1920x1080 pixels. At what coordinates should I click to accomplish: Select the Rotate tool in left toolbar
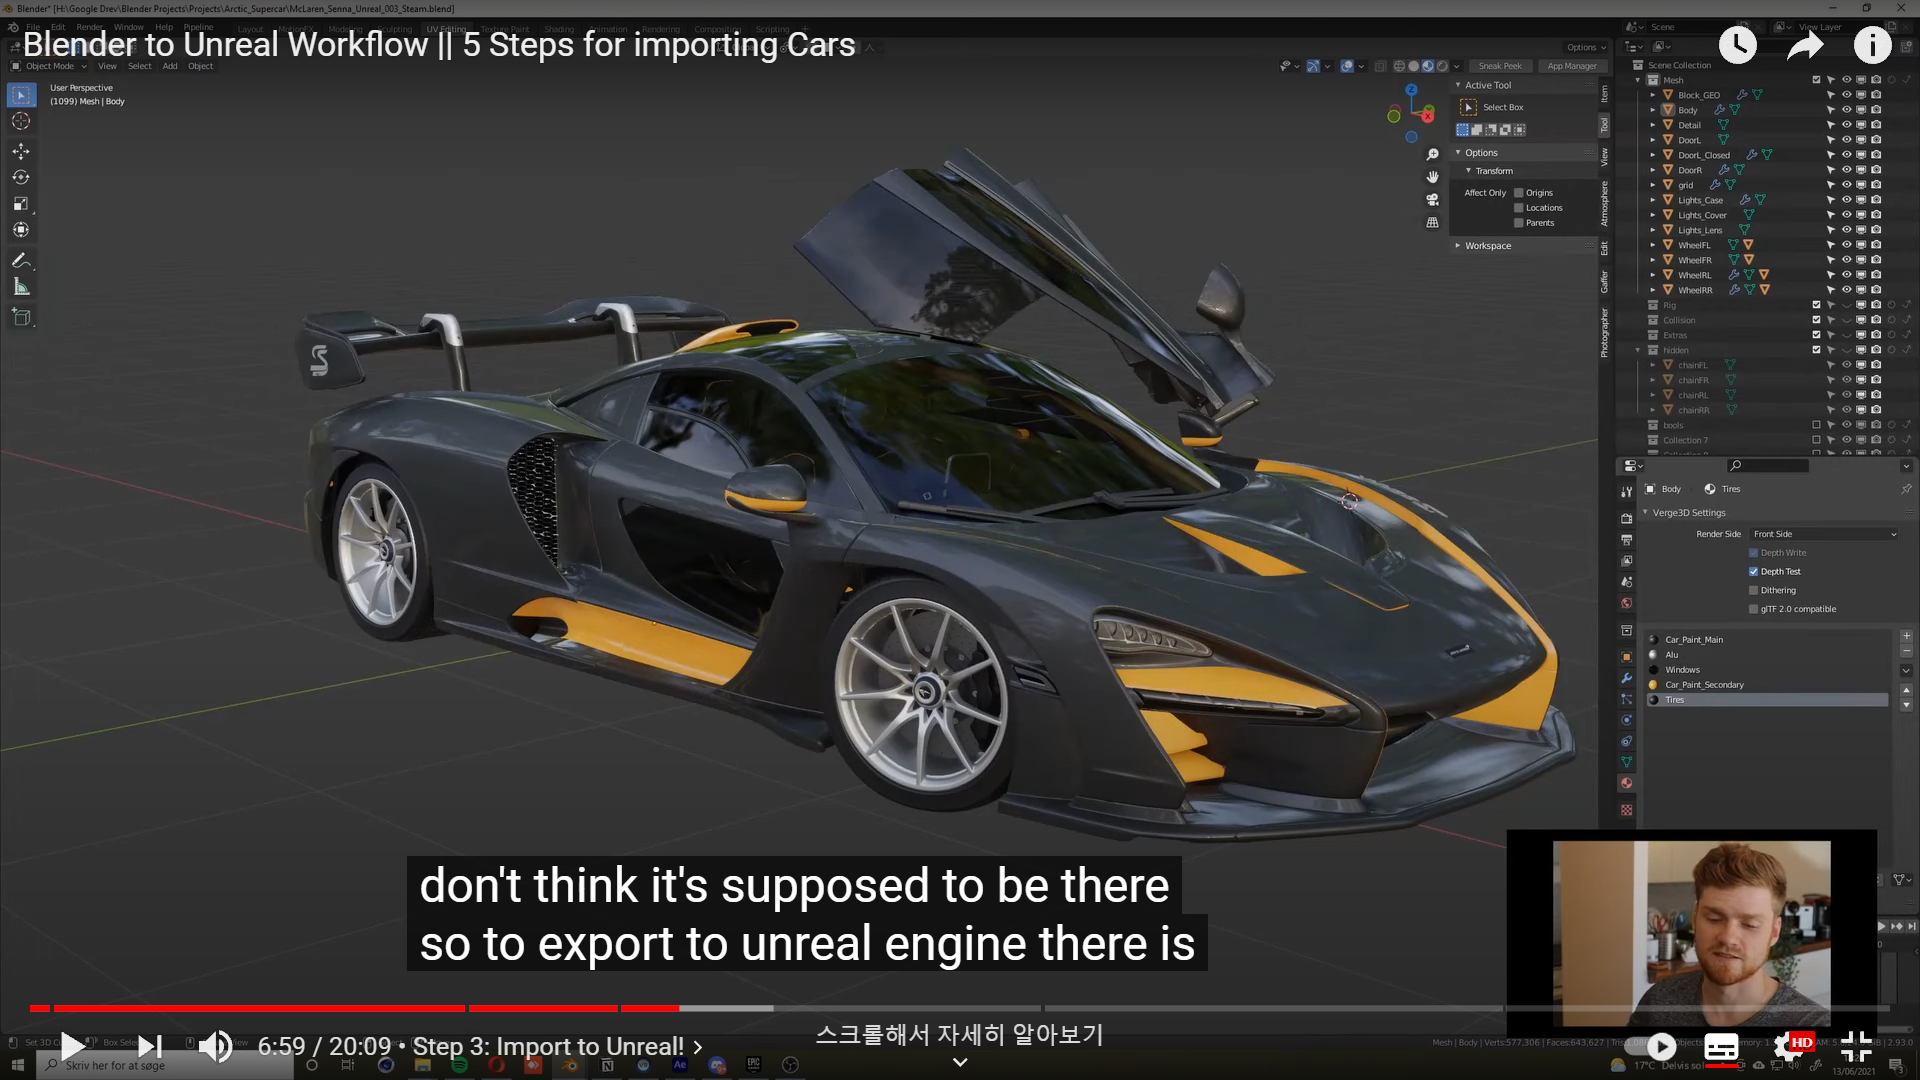pyautogui.click(x=21, y=177)
